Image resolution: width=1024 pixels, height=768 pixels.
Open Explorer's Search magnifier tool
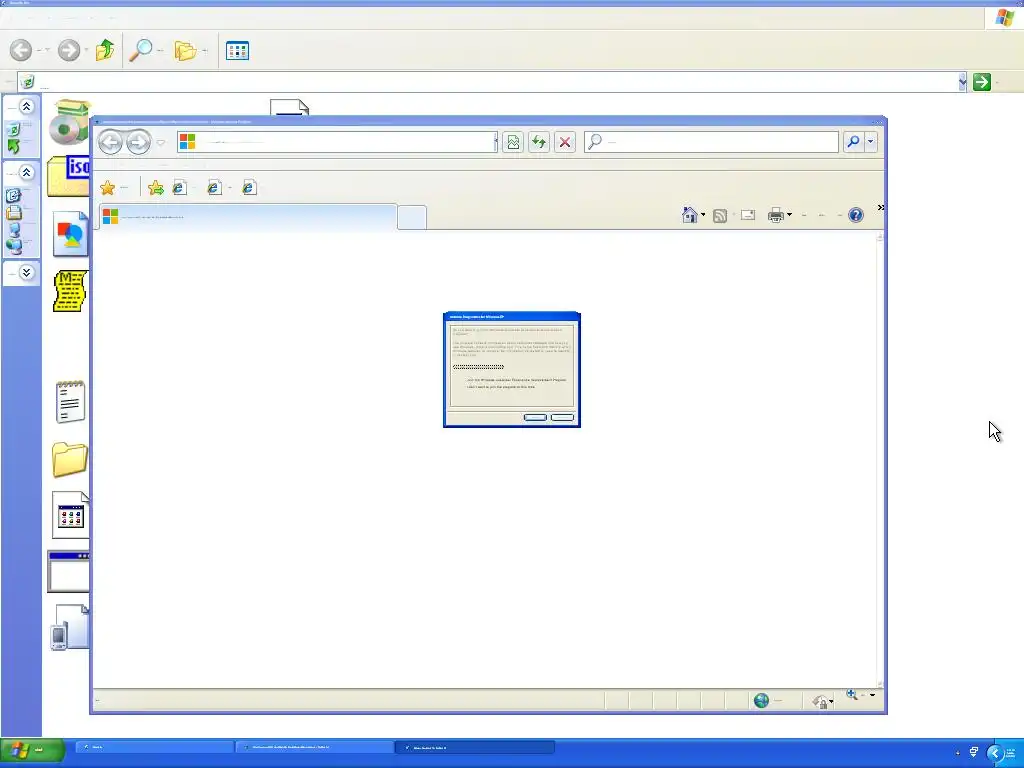[140, 50]
